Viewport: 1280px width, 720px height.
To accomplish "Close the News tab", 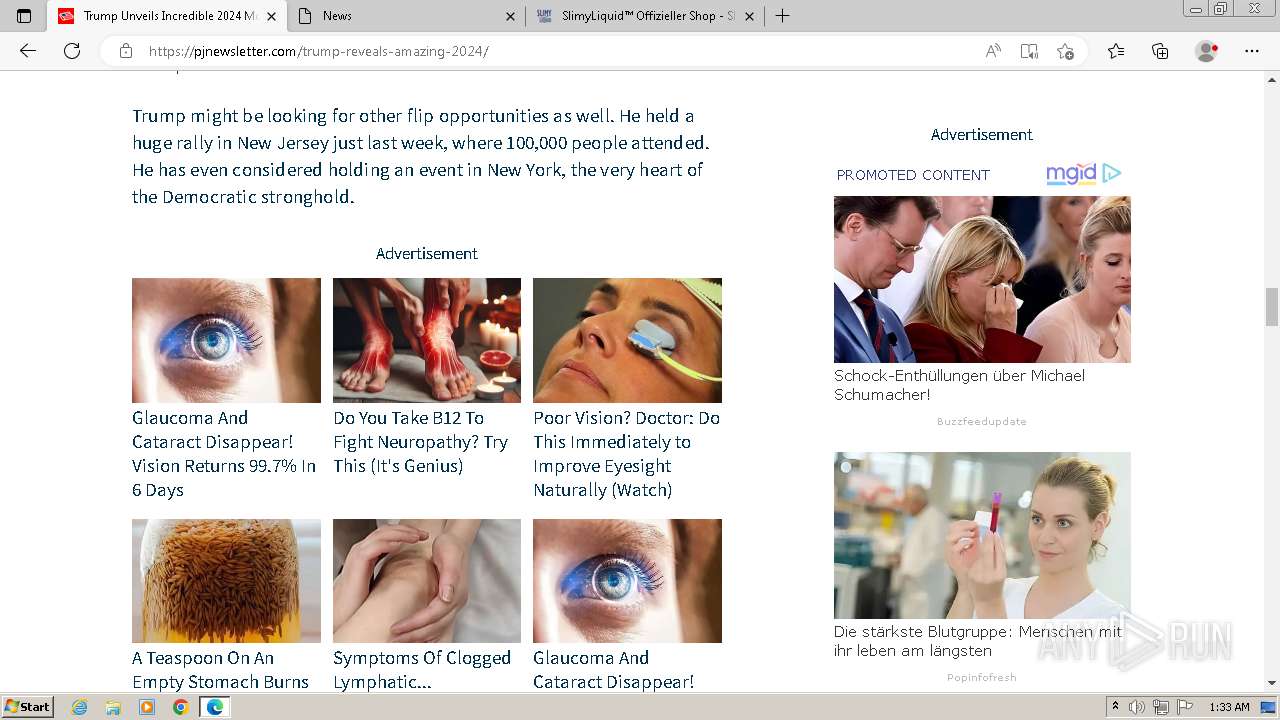I will point(510,16).
